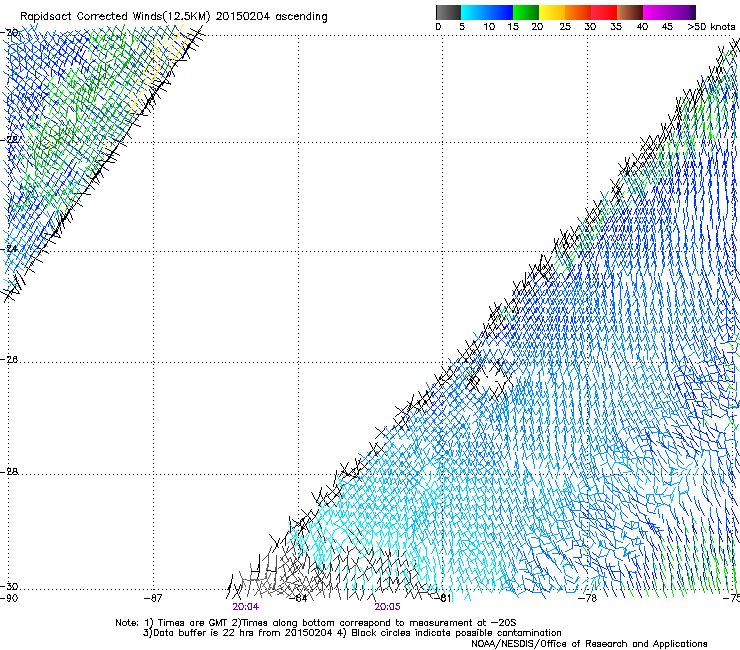The height and width of the screenshot is (650, 740).
Task: Click the -90 longitude axis label
Action: click(9, 598)
